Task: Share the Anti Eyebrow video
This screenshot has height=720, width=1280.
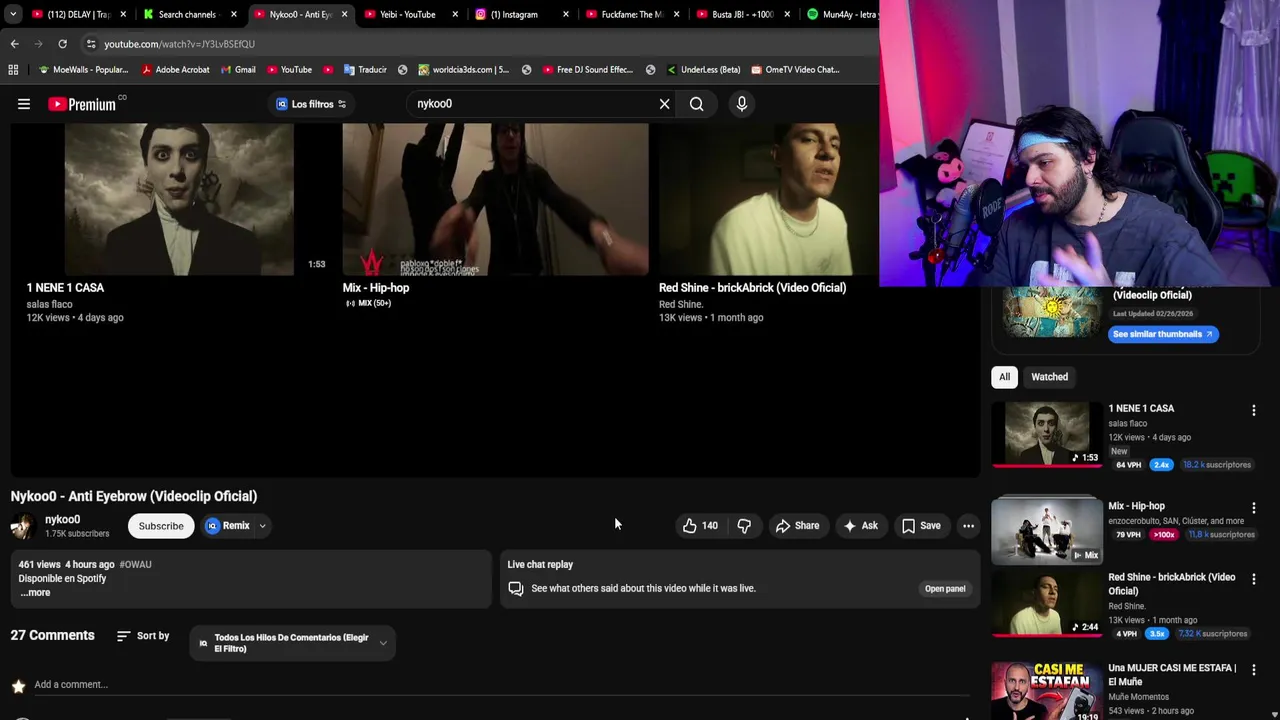Action: coord(797,525)
